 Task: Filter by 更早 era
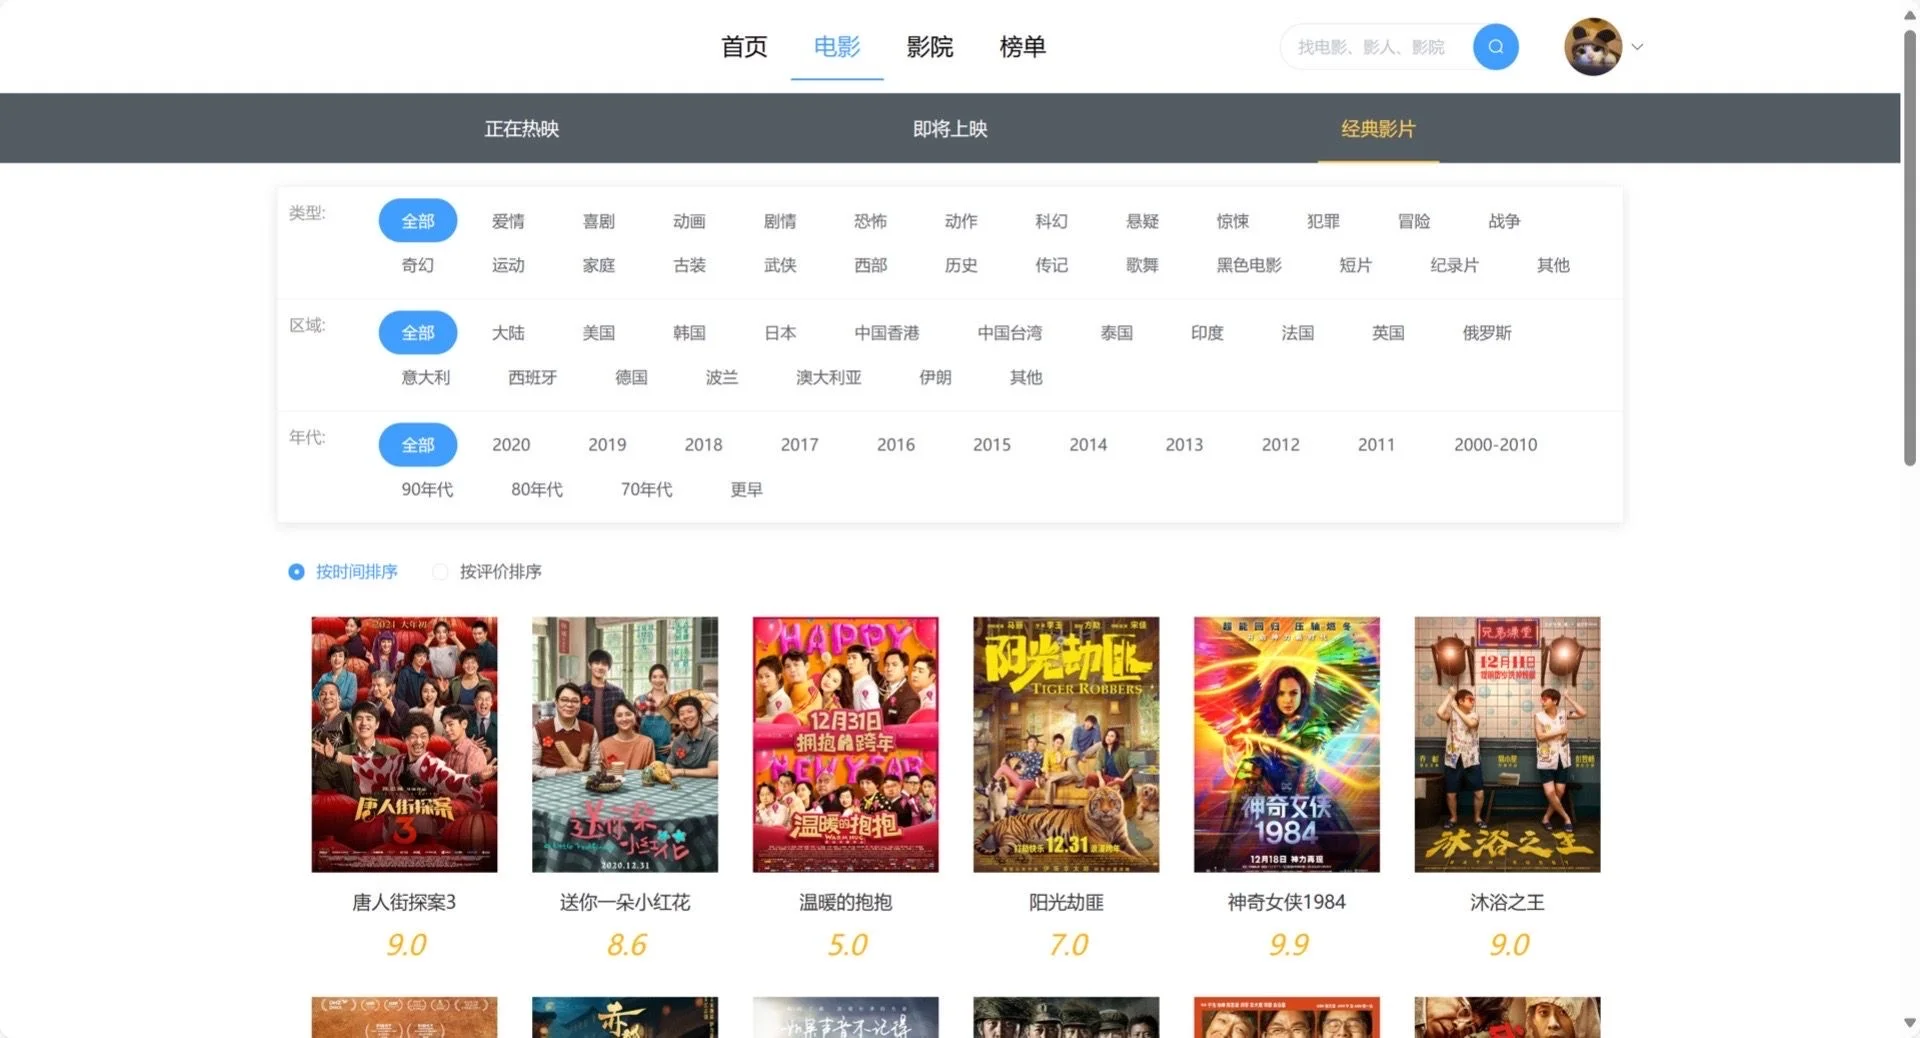(747, 489)
